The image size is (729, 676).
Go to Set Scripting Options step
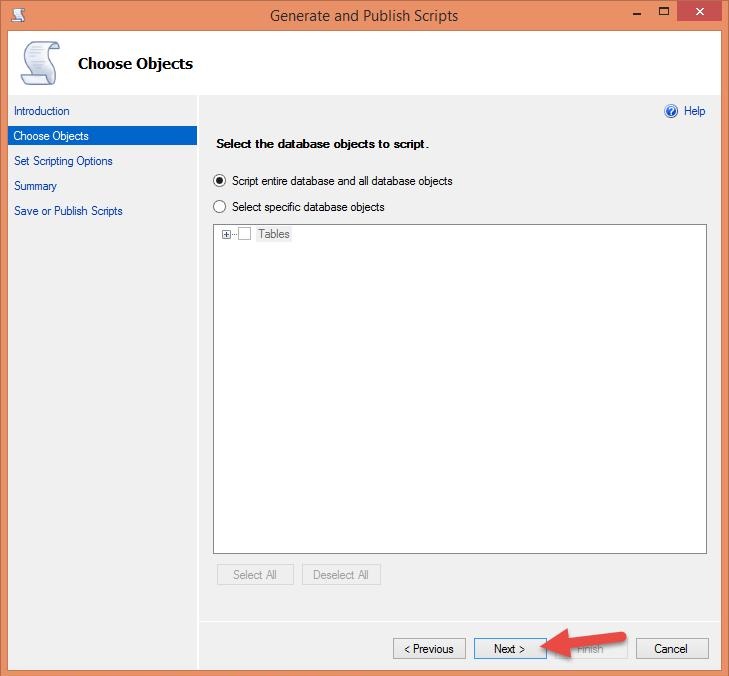point(63,161)
